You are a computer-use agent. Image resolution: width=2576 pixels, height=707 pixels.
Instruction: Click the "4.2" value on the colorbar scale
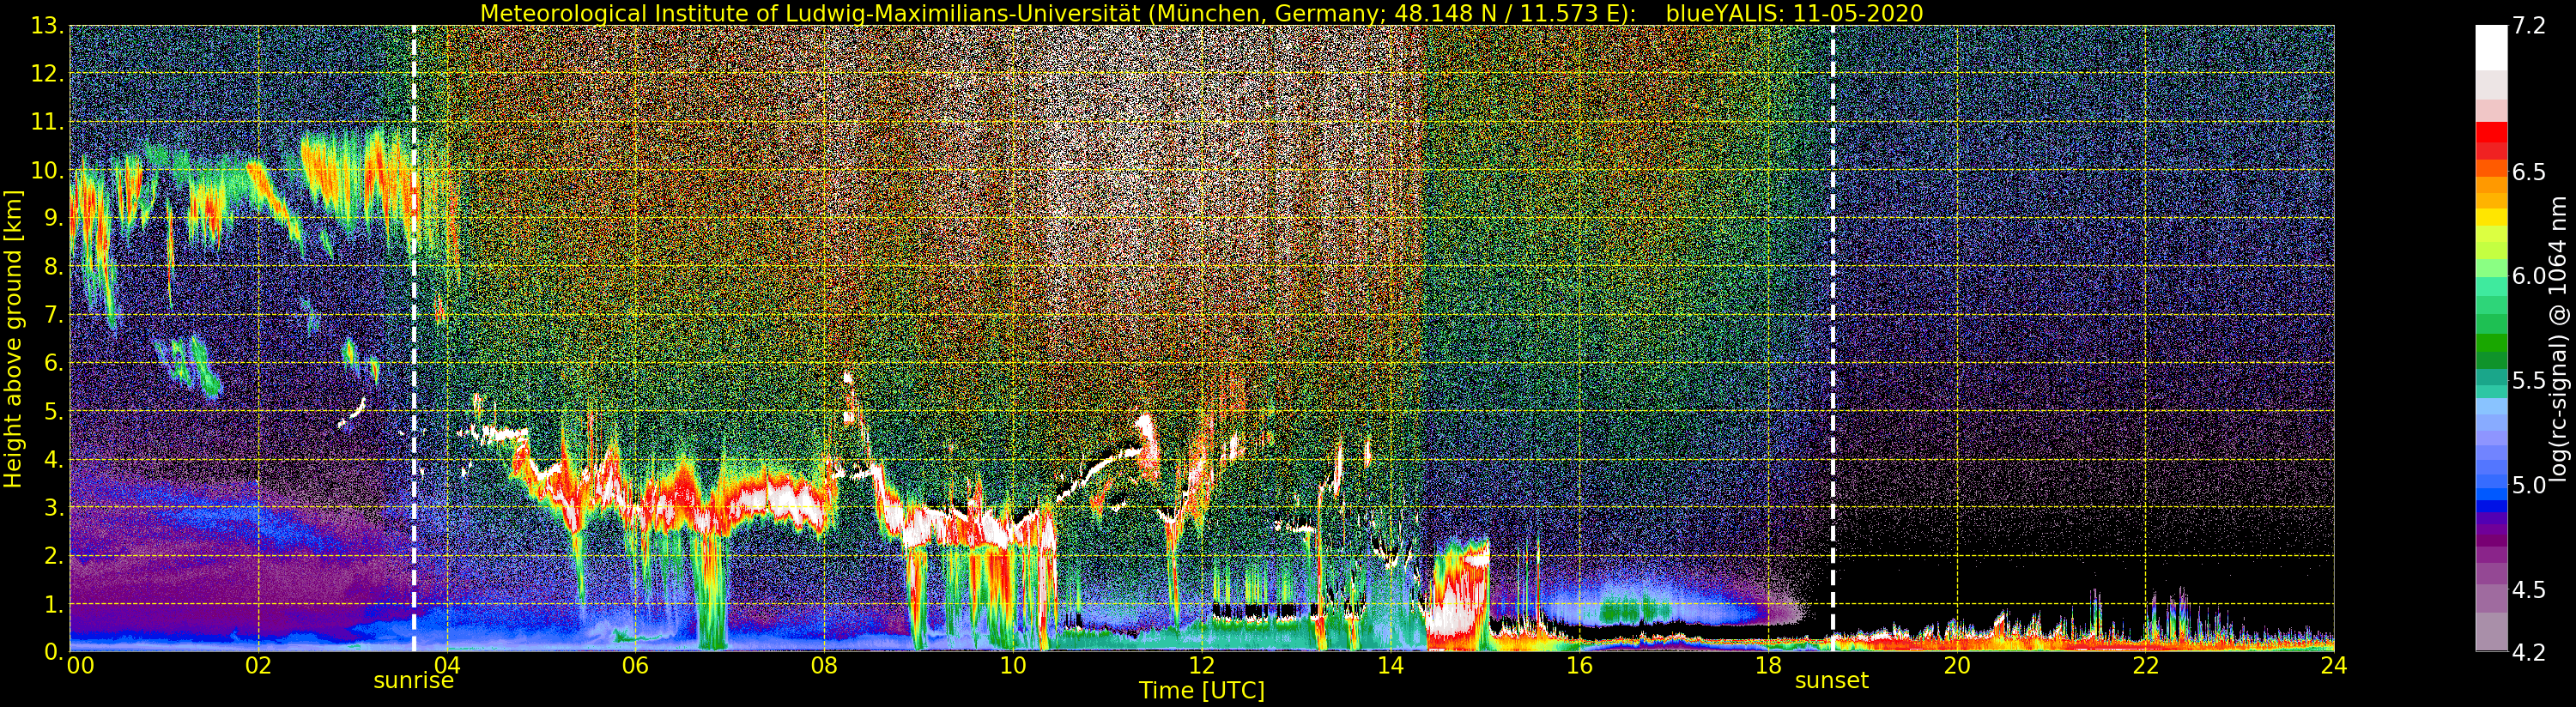point(2529,652)
